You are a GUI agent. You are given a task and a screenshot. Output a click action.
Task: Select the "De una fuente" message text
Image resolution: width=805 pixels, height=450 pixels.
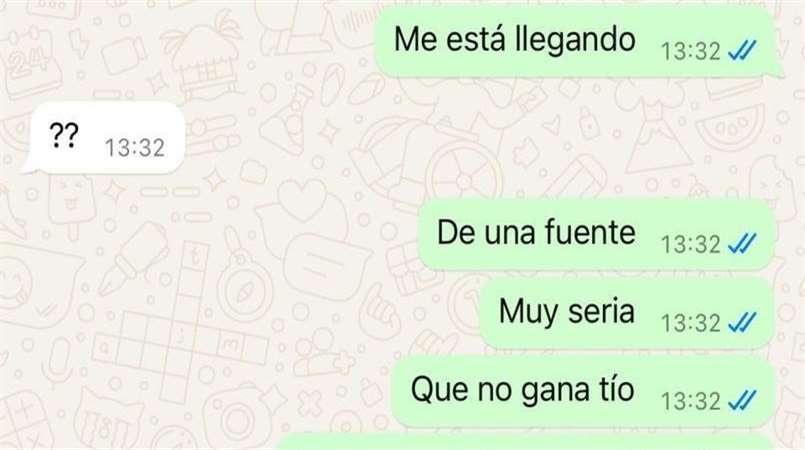click(536, 232)
